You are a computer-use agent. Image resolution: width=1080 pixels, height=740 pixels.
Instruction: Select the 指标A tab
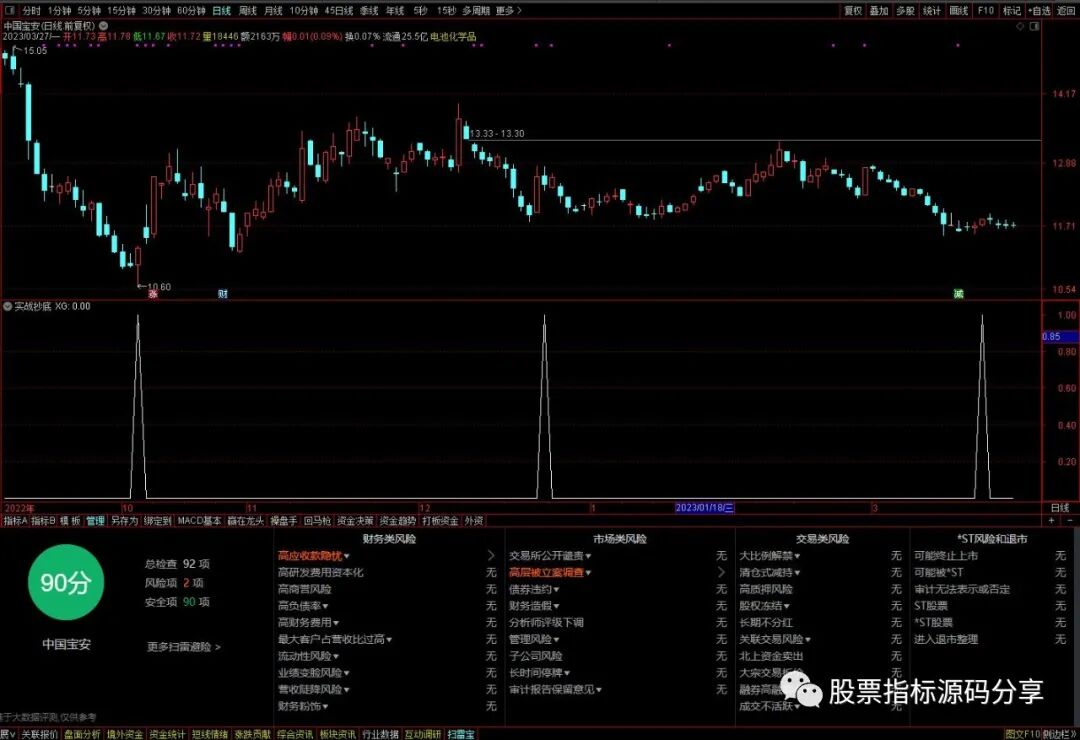pos(15,521)
